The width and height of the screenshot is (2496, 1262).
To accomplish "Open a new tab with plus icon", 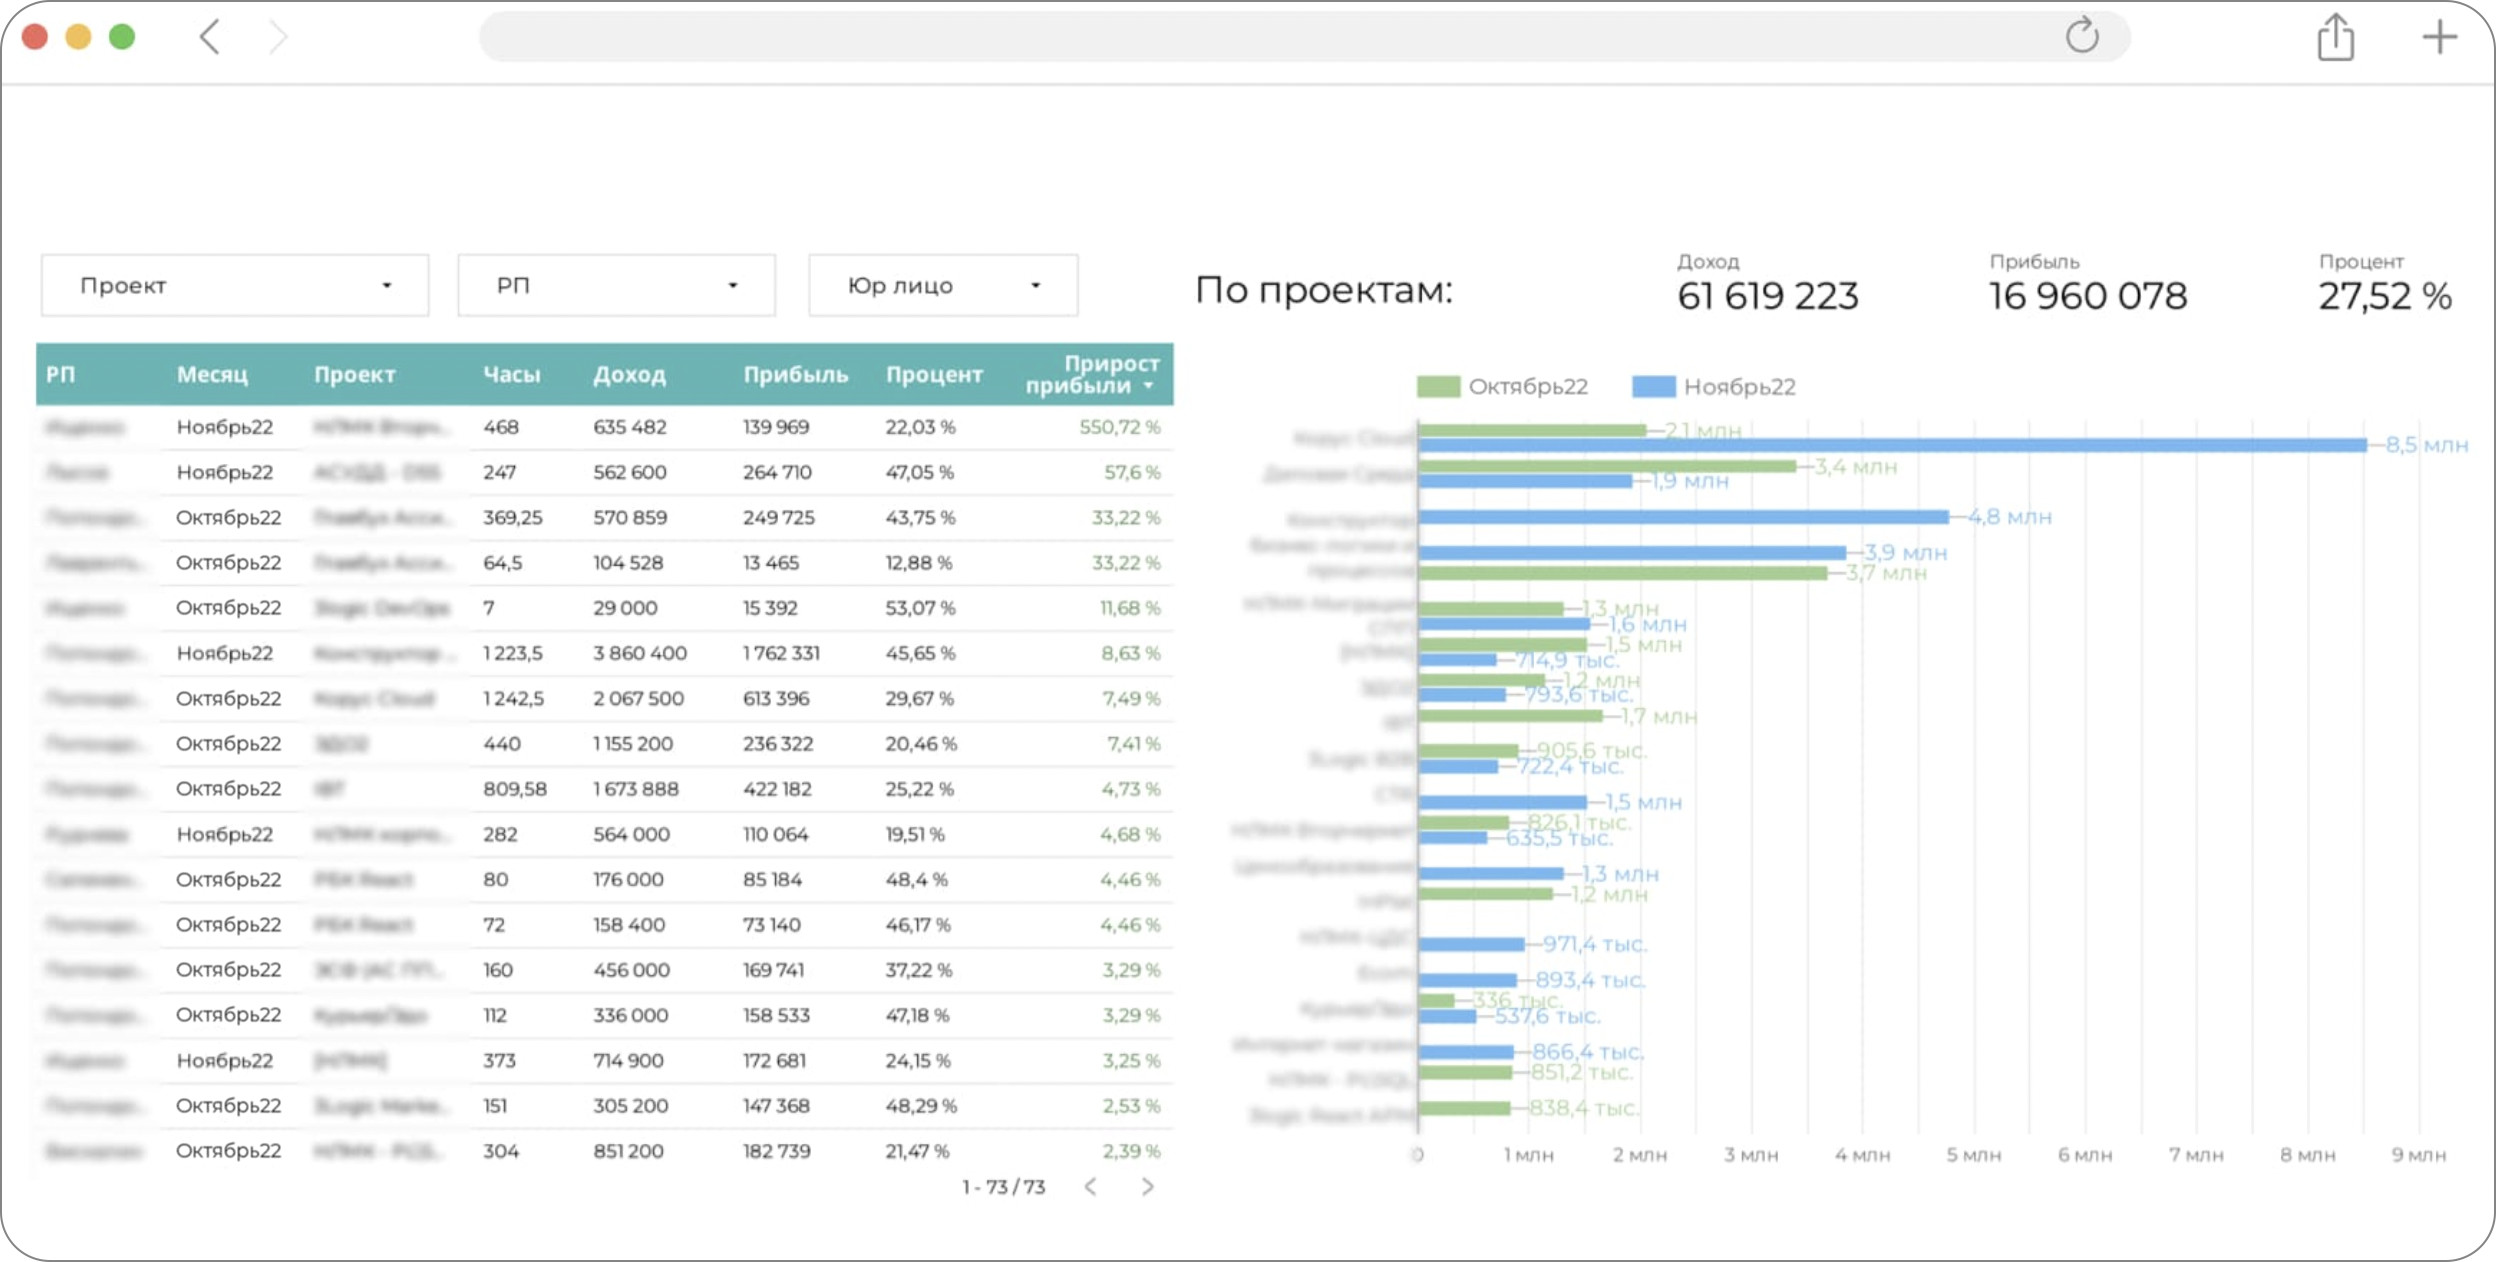I will [2439, 38].
